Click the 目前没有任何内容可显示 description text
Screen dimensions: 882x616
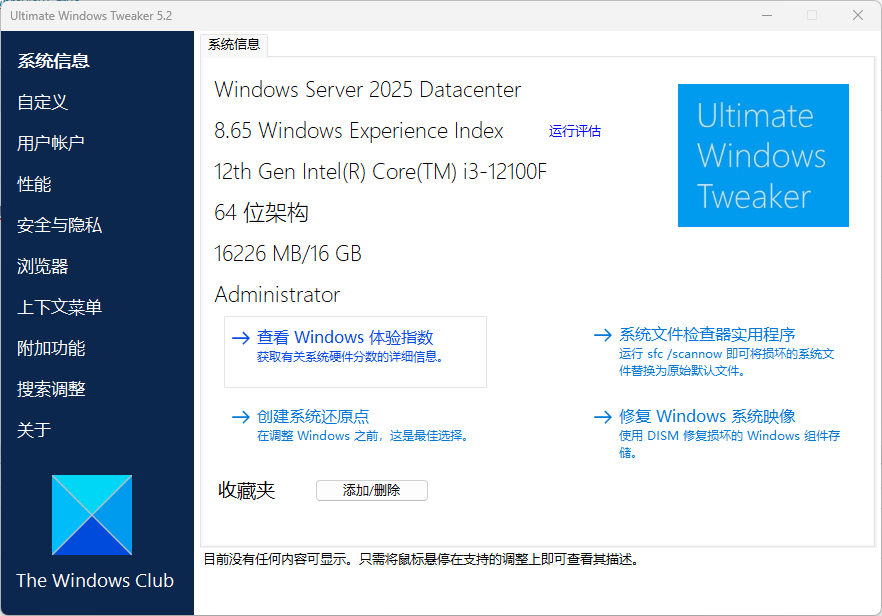[x=421, y=560]
